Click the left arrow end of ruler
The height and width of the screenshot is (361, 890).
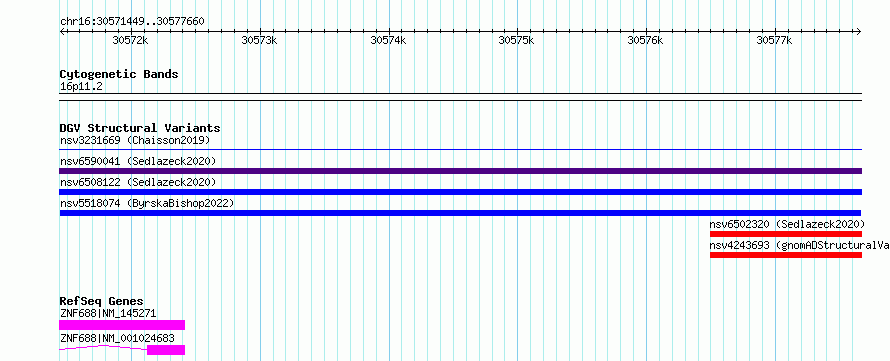(x=62, y=31)
